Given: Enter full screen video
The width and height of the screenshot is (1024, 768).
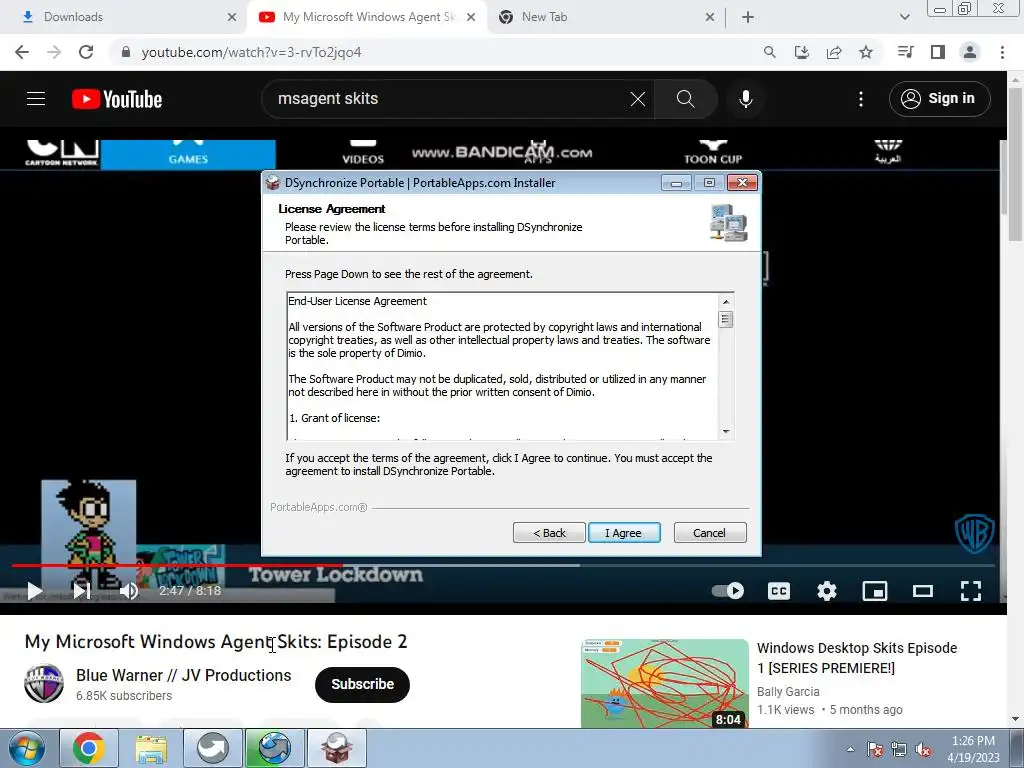Looking at the screenshot, I should pyautogui.click(x=971, y=591).
